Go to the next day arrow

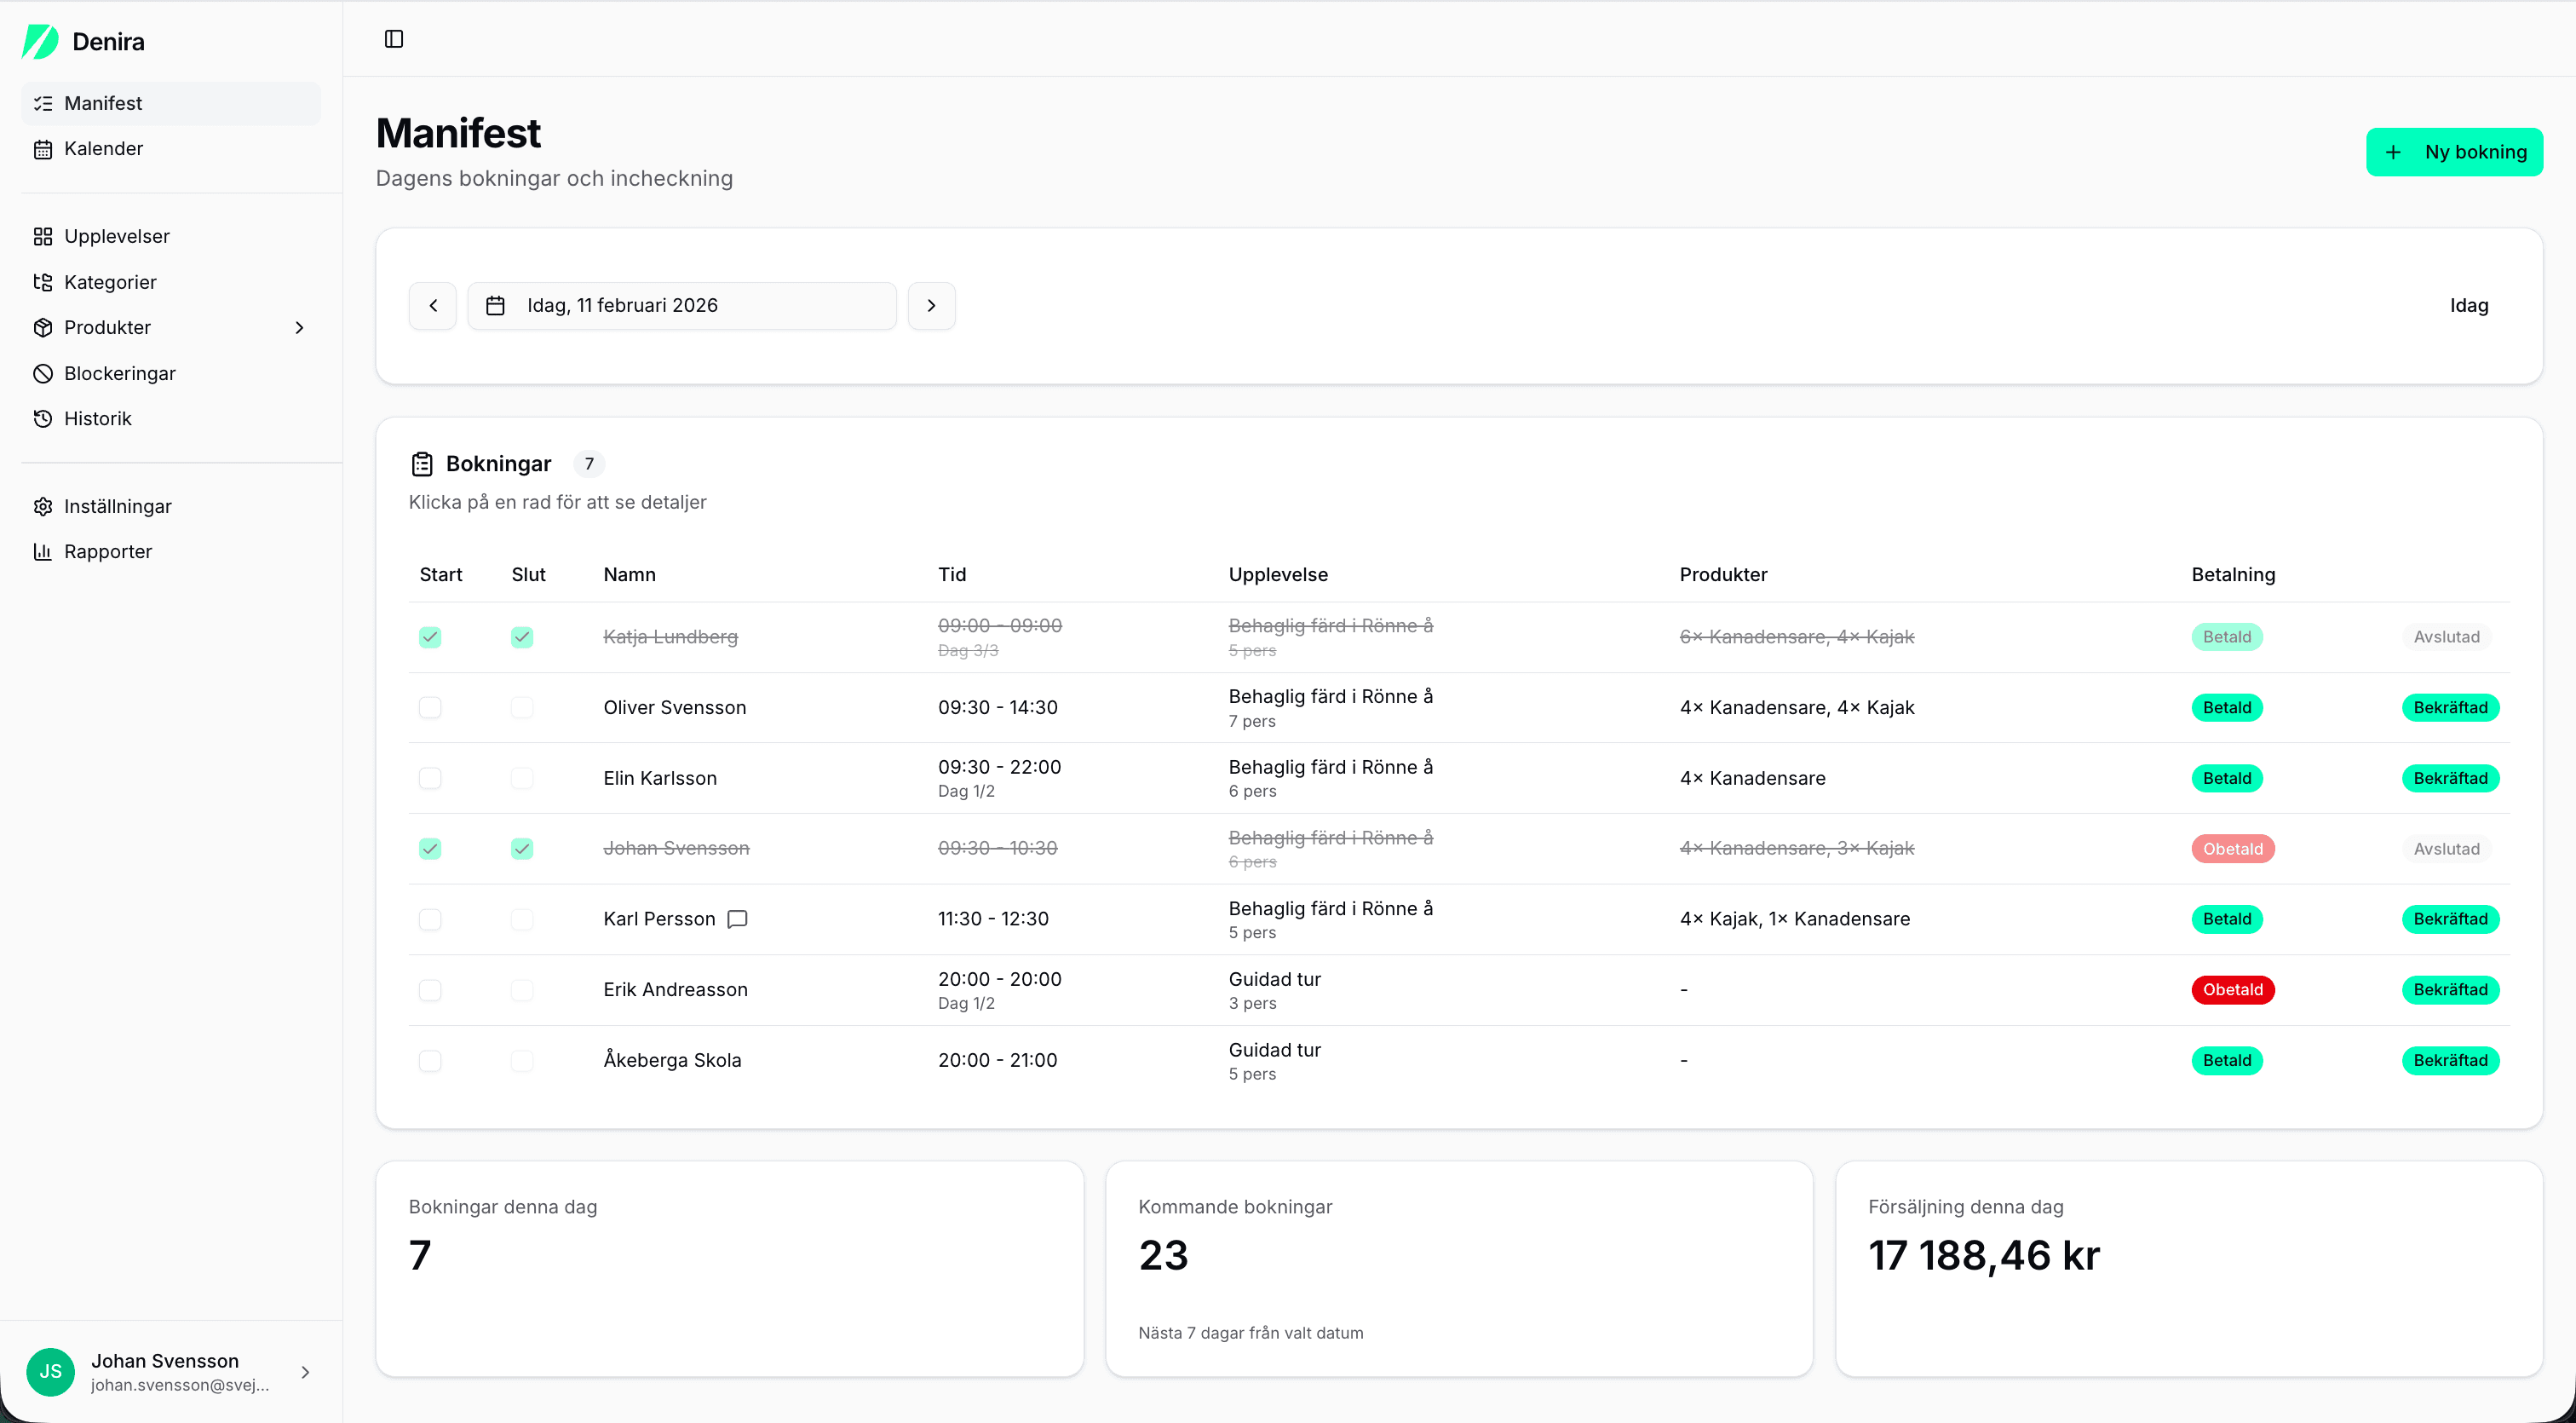tap(931, 306)
